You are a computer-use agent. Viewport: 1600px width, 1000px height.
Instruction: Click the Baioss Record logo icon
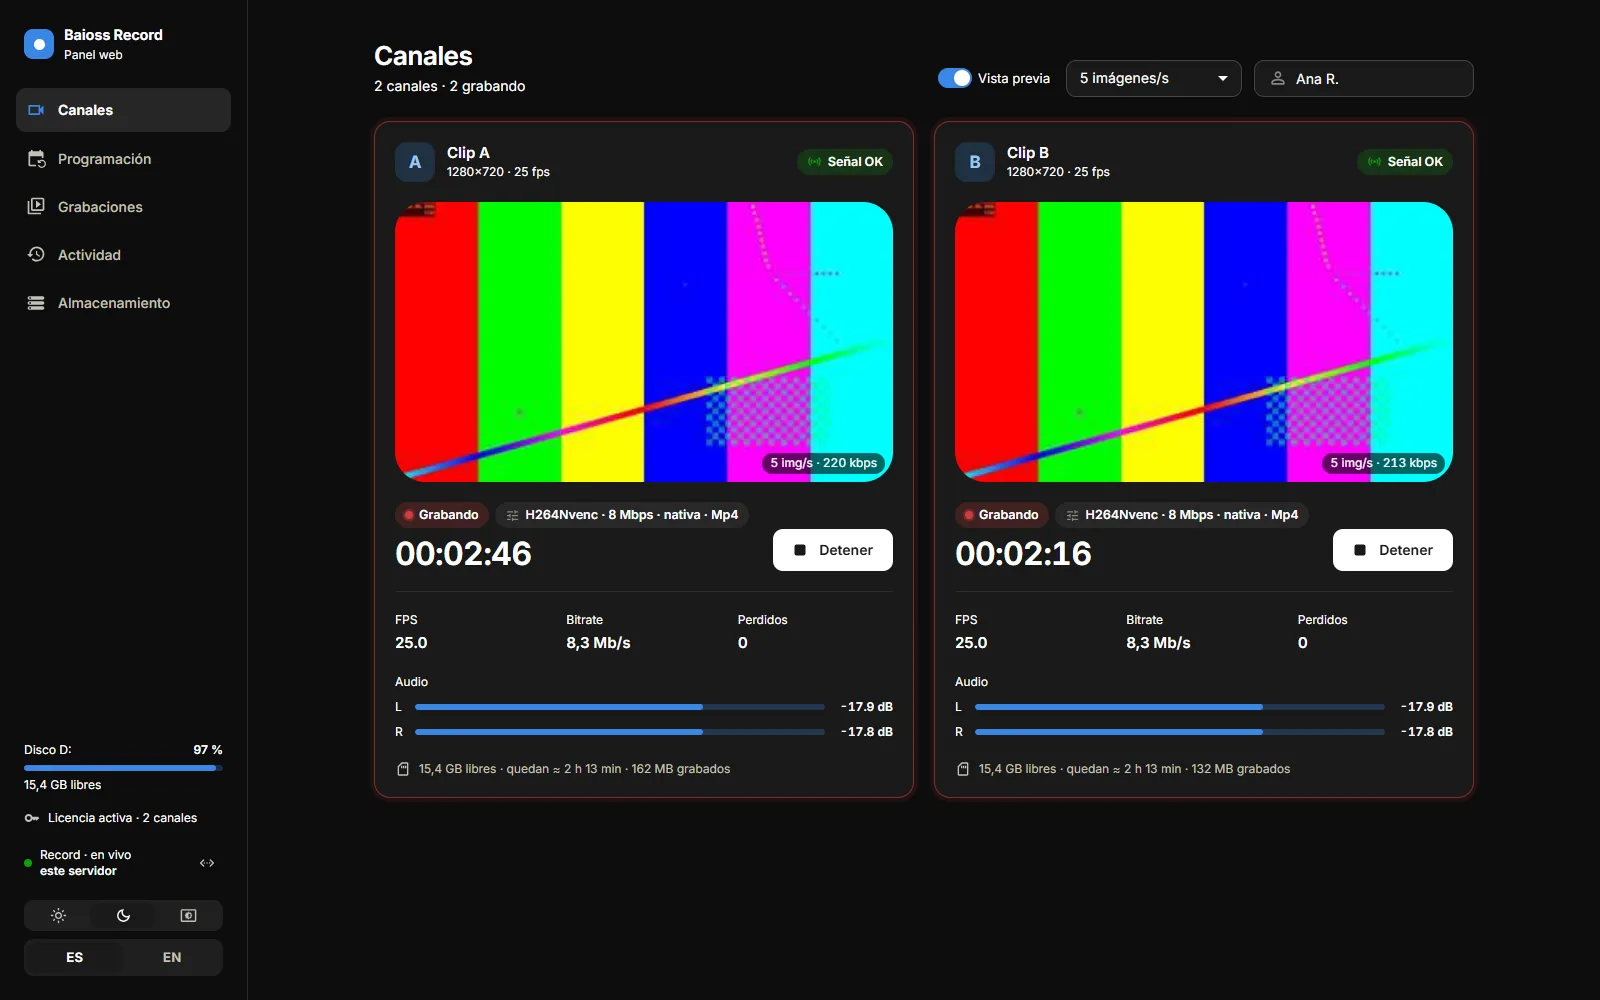(39, 44)
